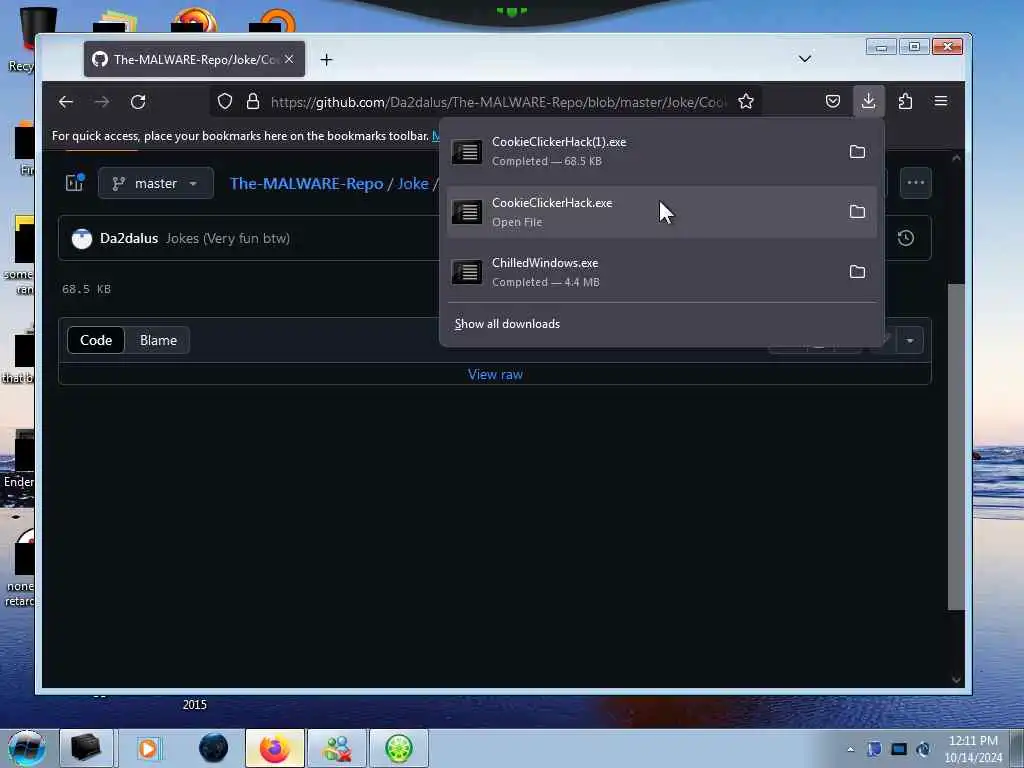View commit history clock icon
This screenshot has height=768, width=1024.
(x=906, y=238)
